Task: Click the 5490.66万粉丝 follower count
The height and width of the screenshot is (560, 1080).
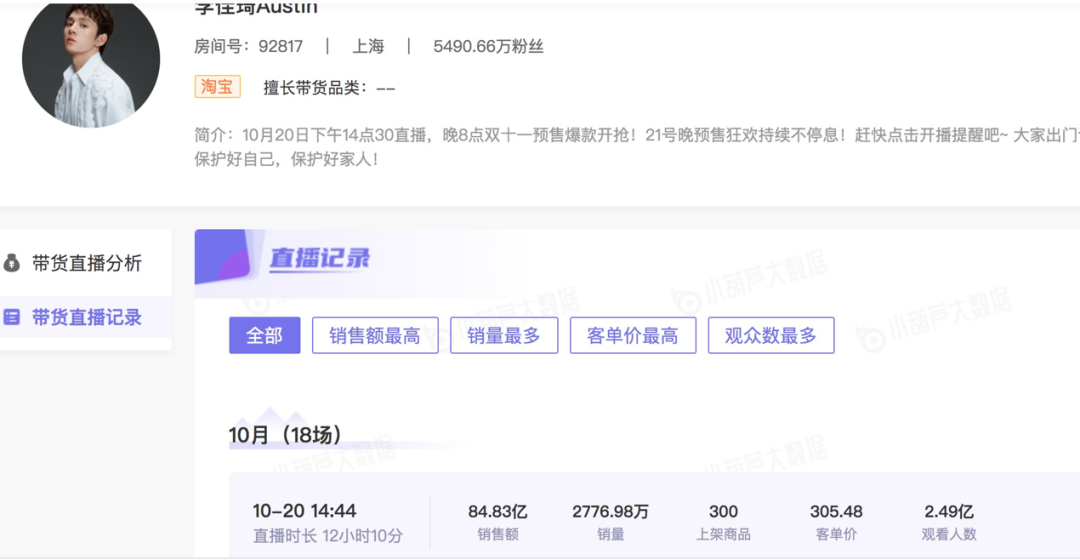Action: [488, 47]
